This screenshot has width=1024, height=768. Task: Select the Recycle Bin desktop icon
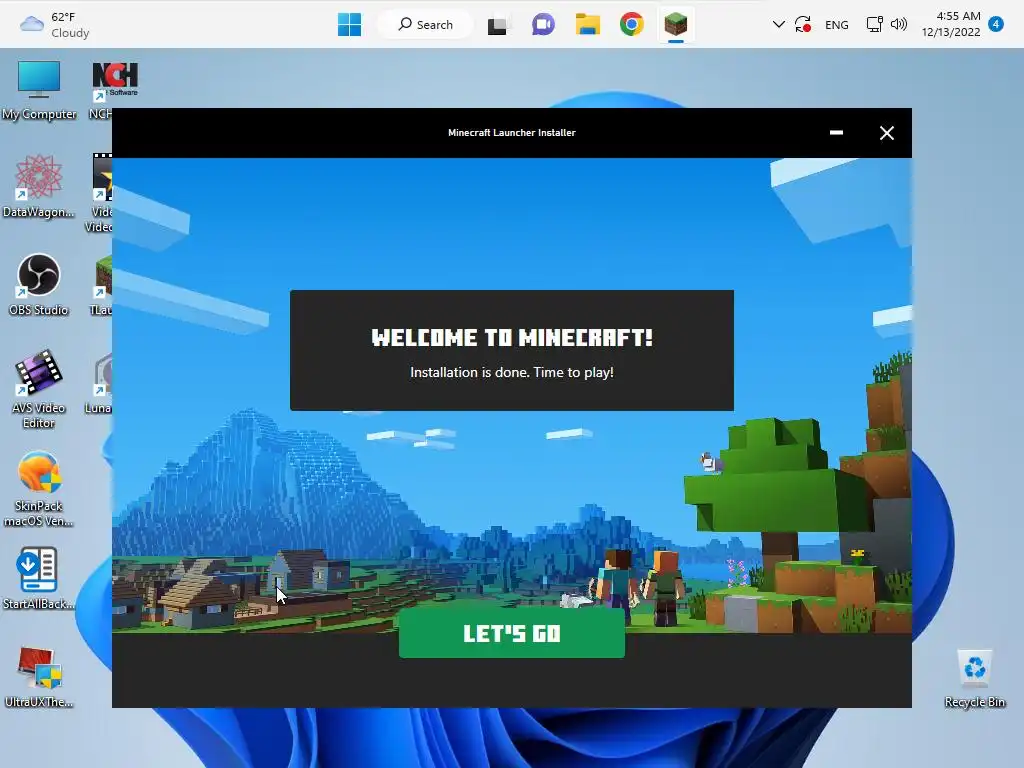(974, 678)
